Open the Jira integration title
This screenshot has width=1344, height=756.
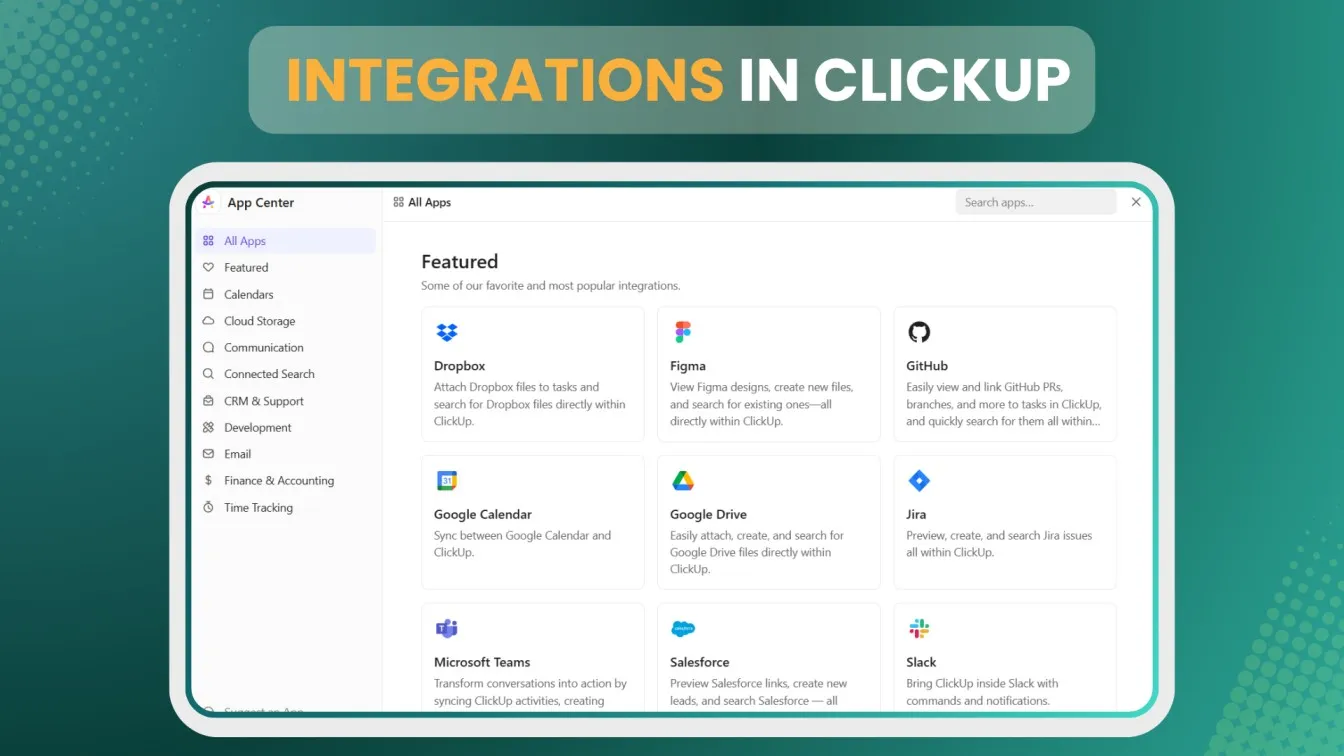[x=916, y=514]
